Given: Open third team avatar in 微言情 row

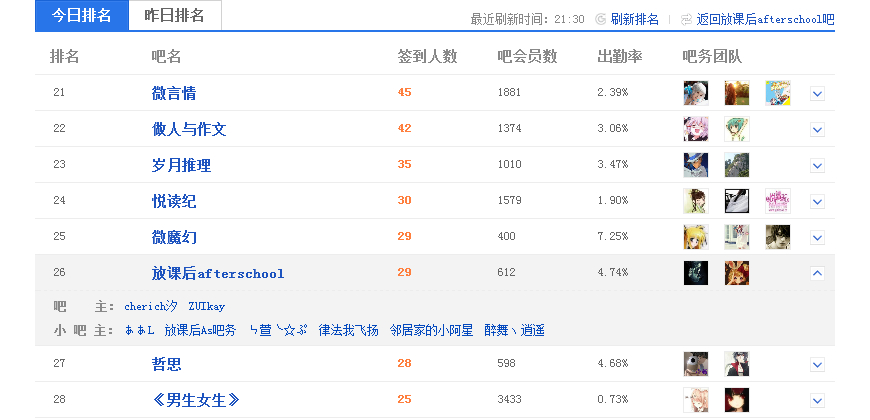Looking at the screenshot, I should pyautogui.click(x=778, y=93).
